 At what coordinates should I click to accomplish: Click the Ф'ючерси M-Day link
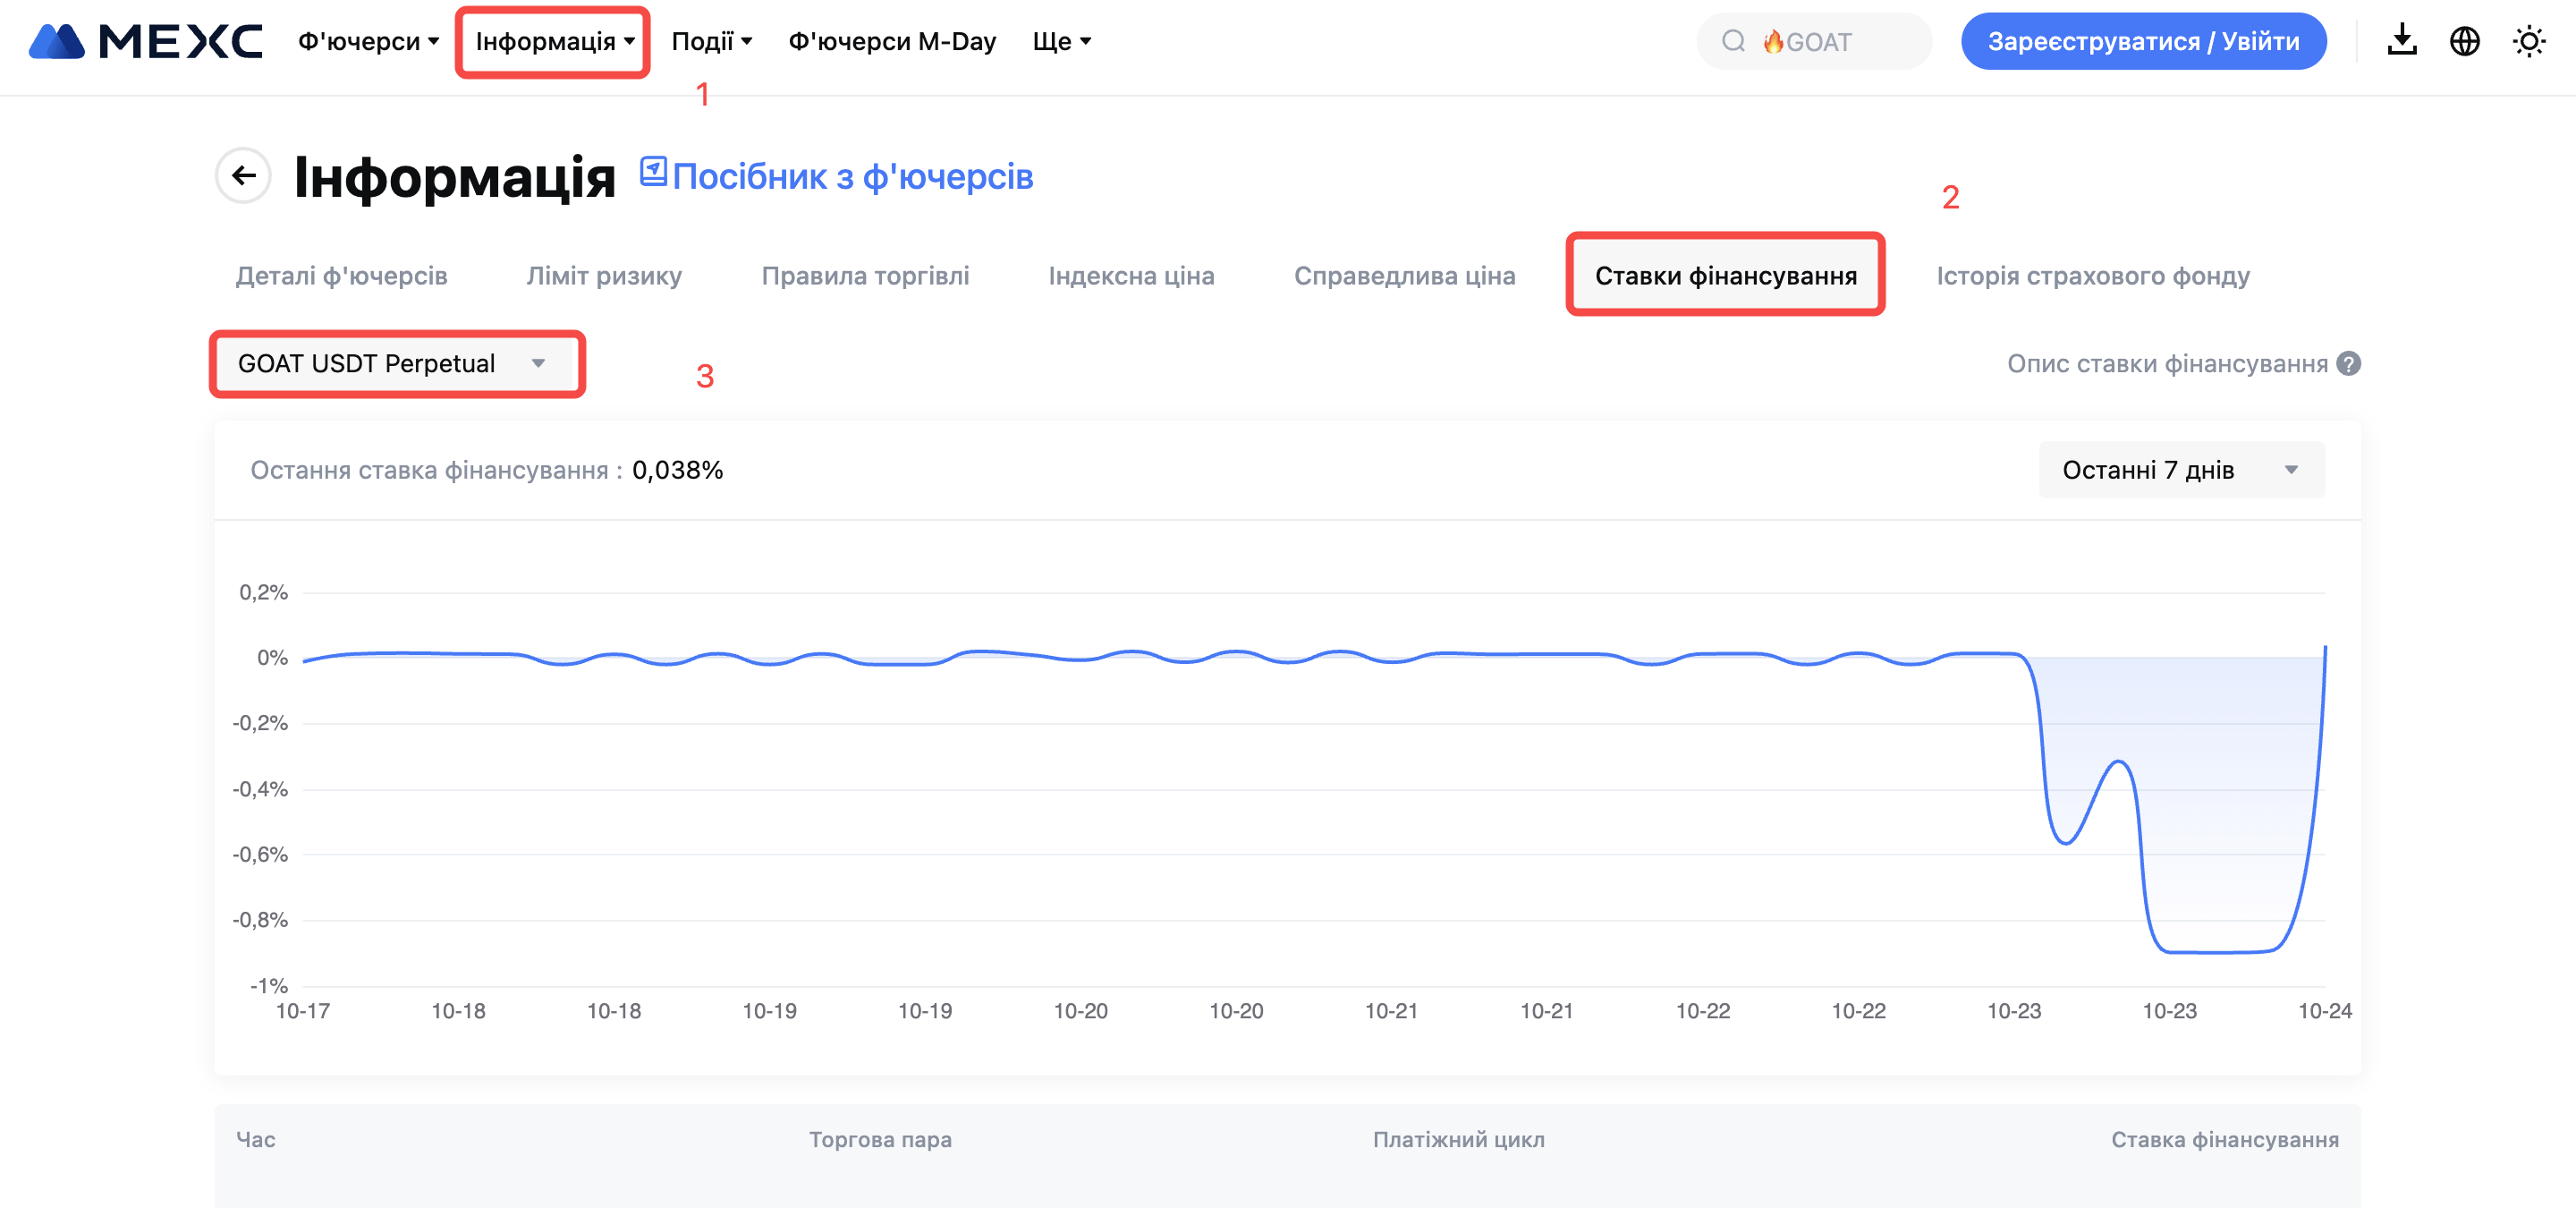(x=892, y=41)
